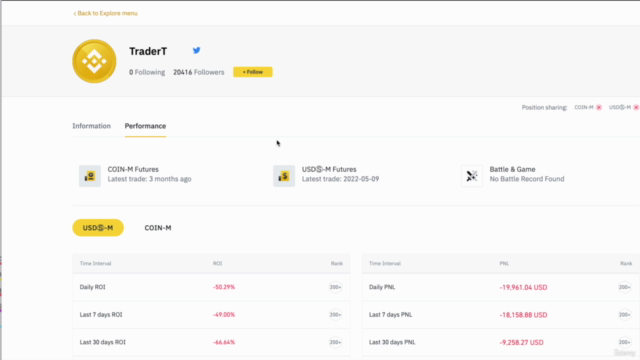Click the Rank header in ROI table

(337, 263)
